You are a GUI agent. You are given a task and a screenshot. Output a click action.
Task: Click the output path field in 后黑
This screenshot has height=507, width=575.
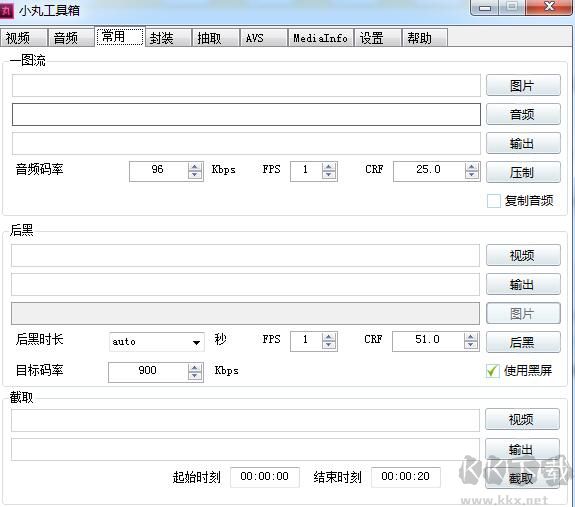click(245, 284)
